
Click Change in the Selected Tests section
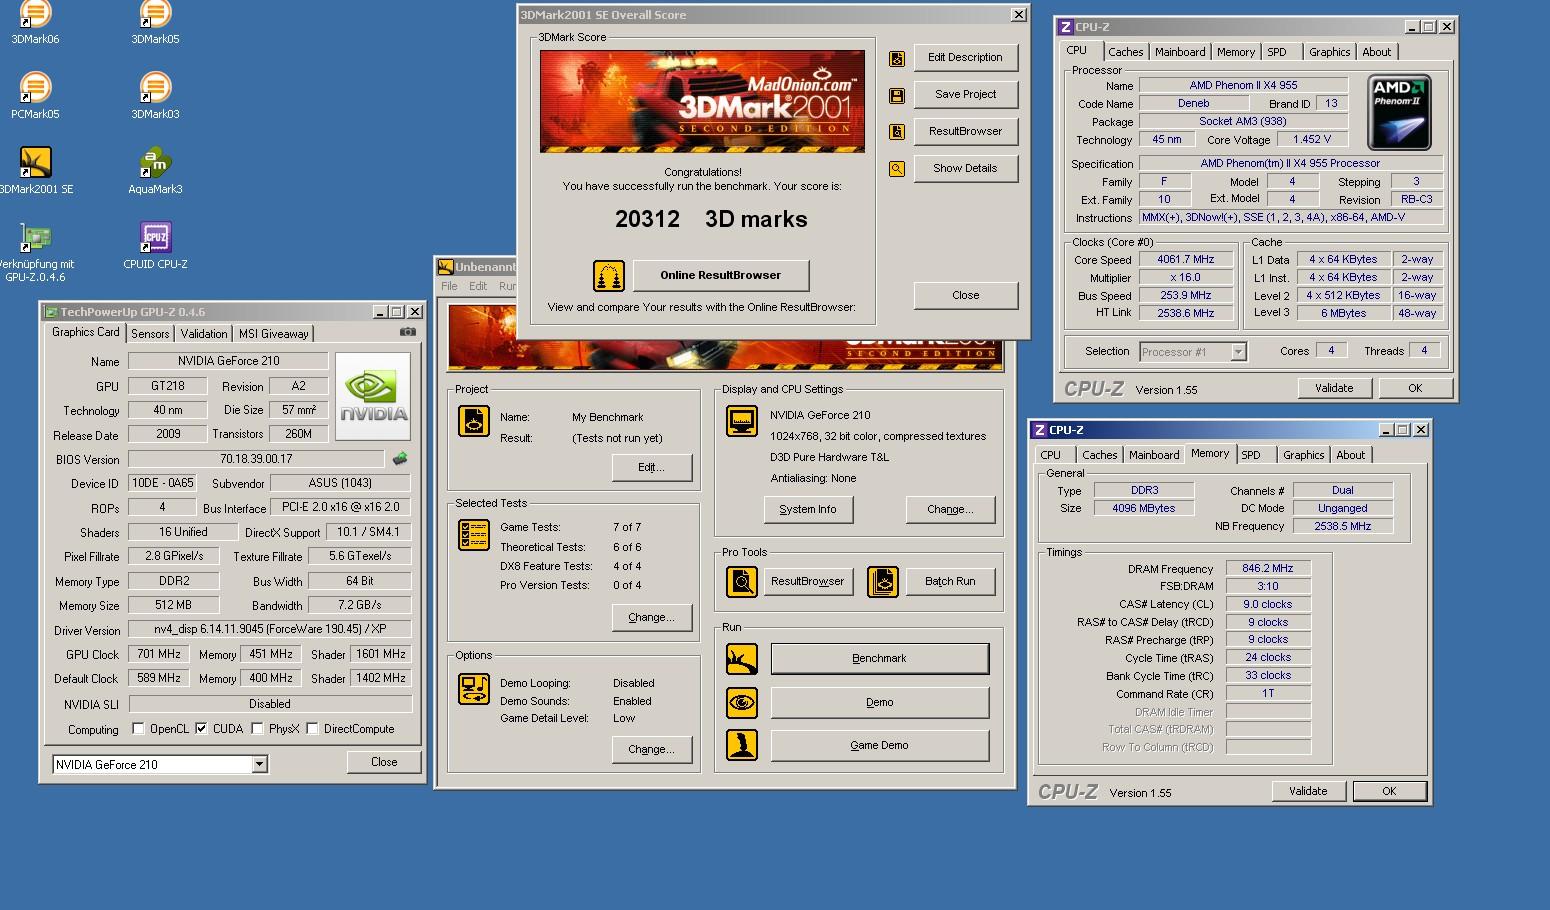coord(651,617)
